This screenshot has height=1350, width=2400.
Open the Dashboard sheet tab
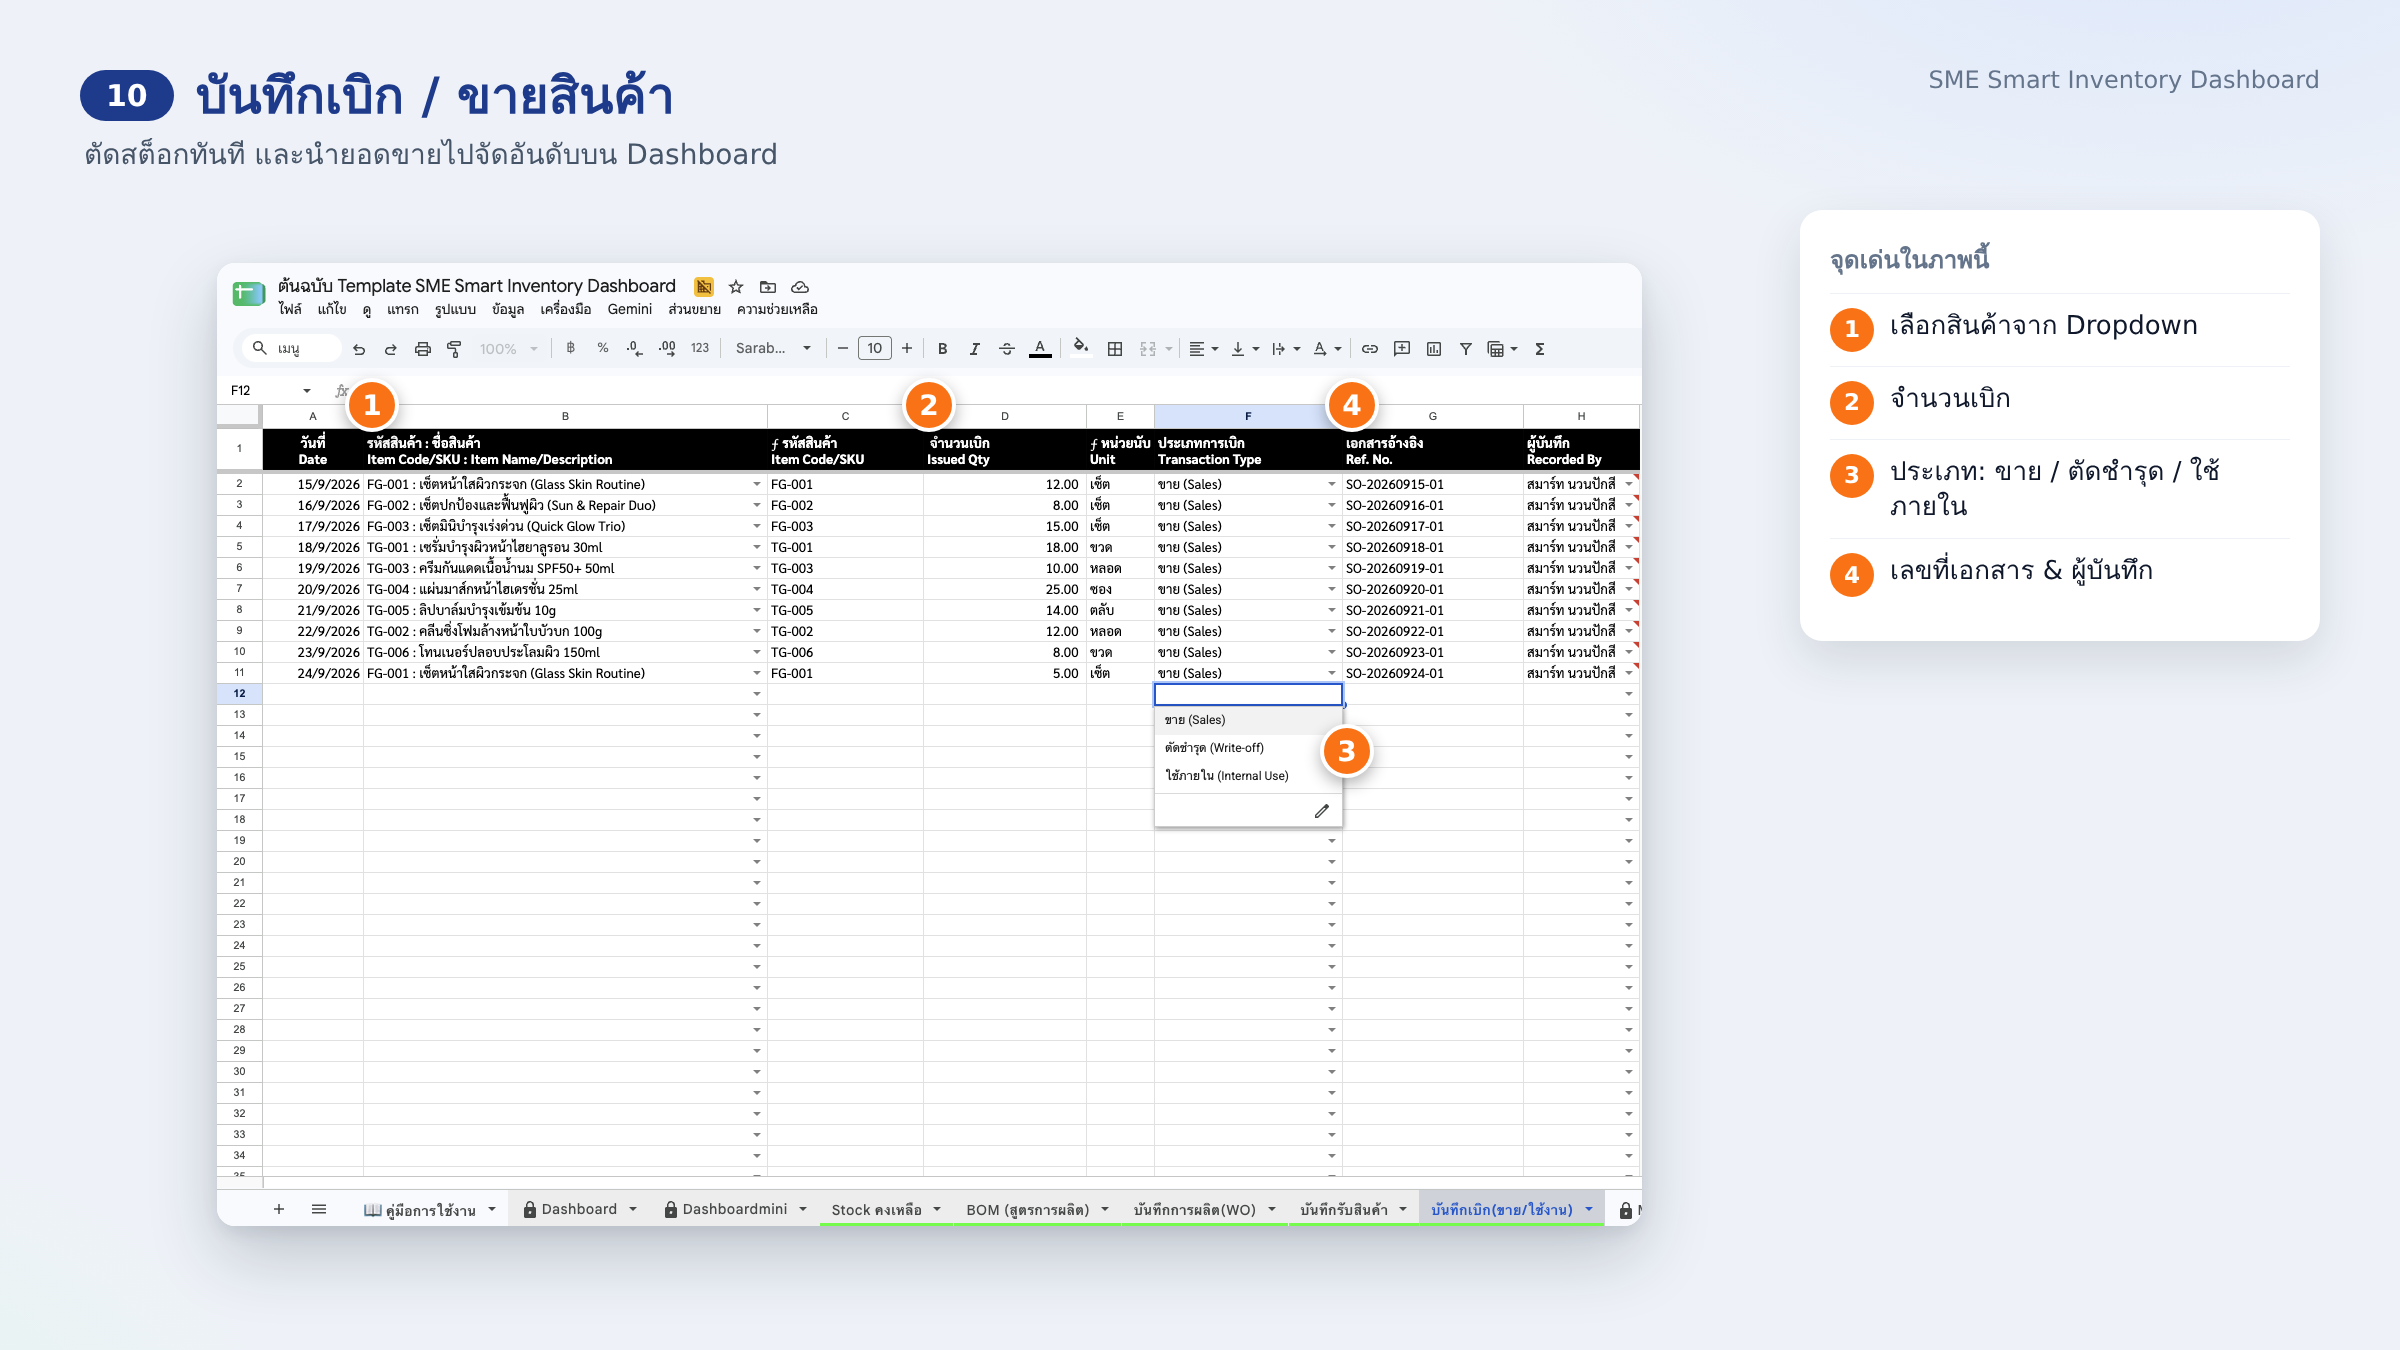point(579,1209)
